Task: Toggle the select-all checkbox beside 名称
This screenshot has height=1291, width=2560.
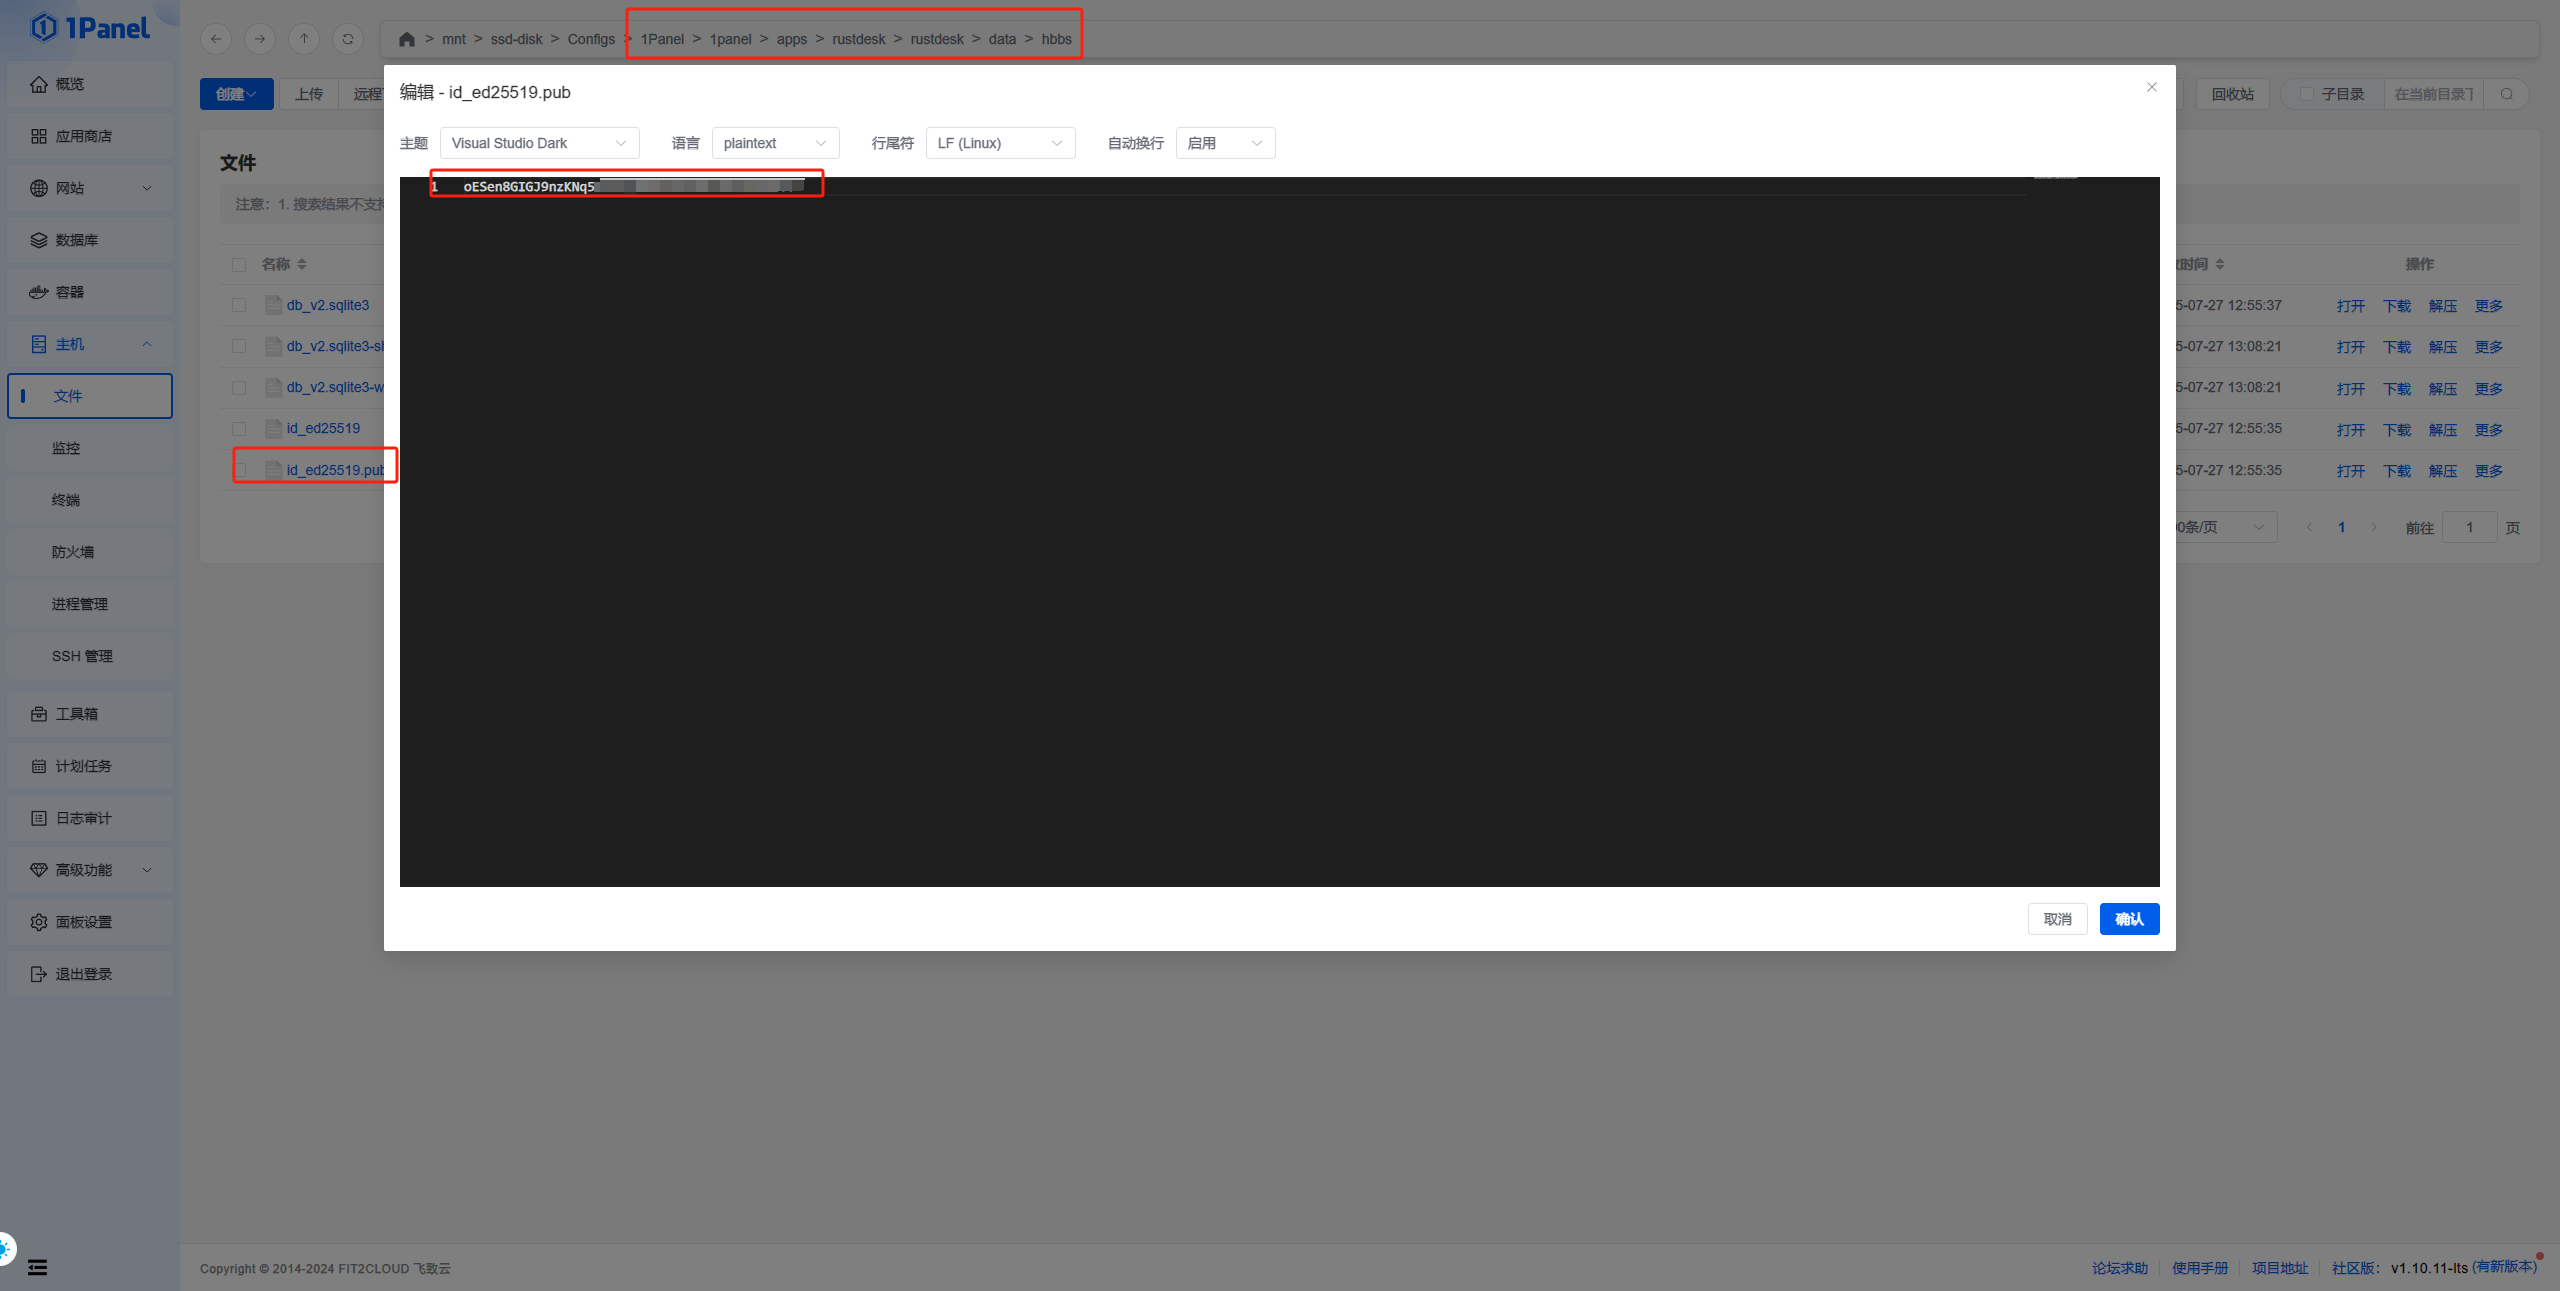Action: [239, 264]
